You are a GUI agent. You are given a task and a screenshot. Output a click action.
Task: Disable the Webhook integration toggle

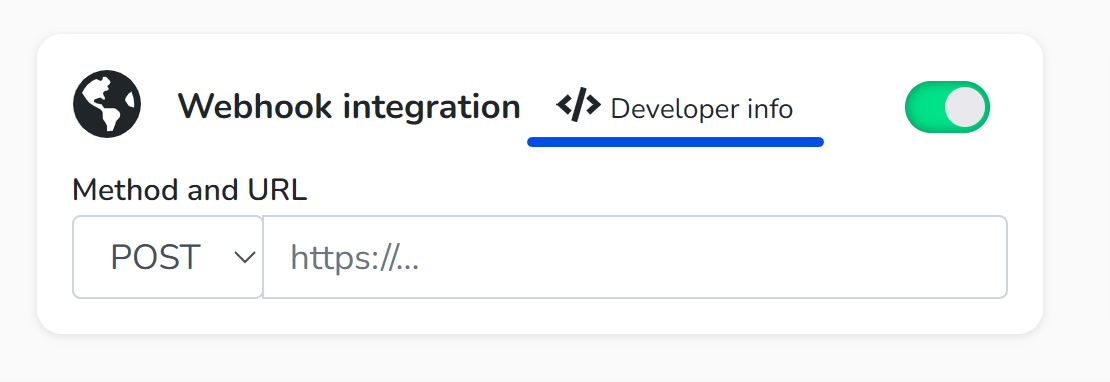tap(947, 107)
